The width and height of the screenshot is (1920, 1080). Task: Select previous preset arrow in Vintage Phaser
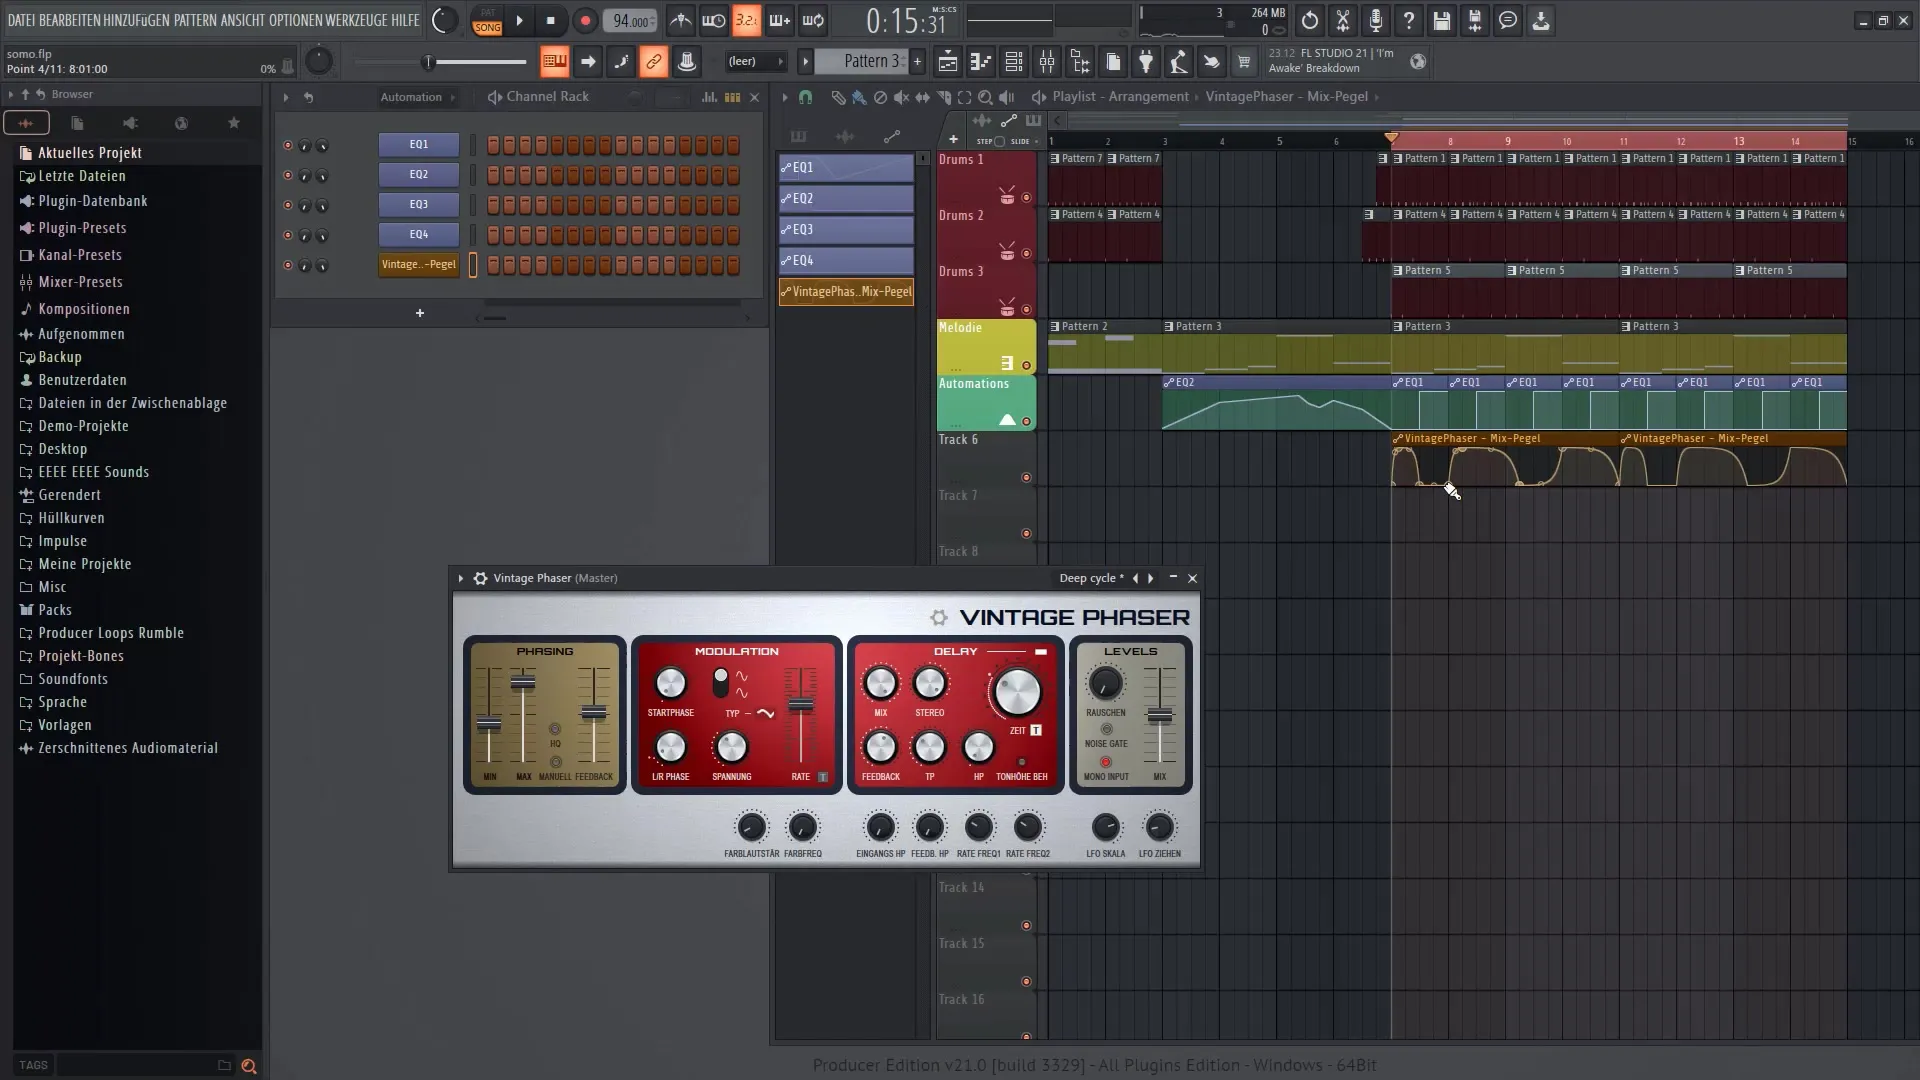tap(1135, 578)
